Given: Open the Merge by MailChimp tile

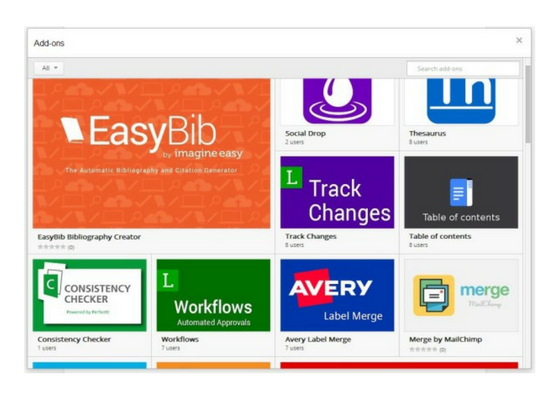Looking at the screenshot, I should pos(461,295).
